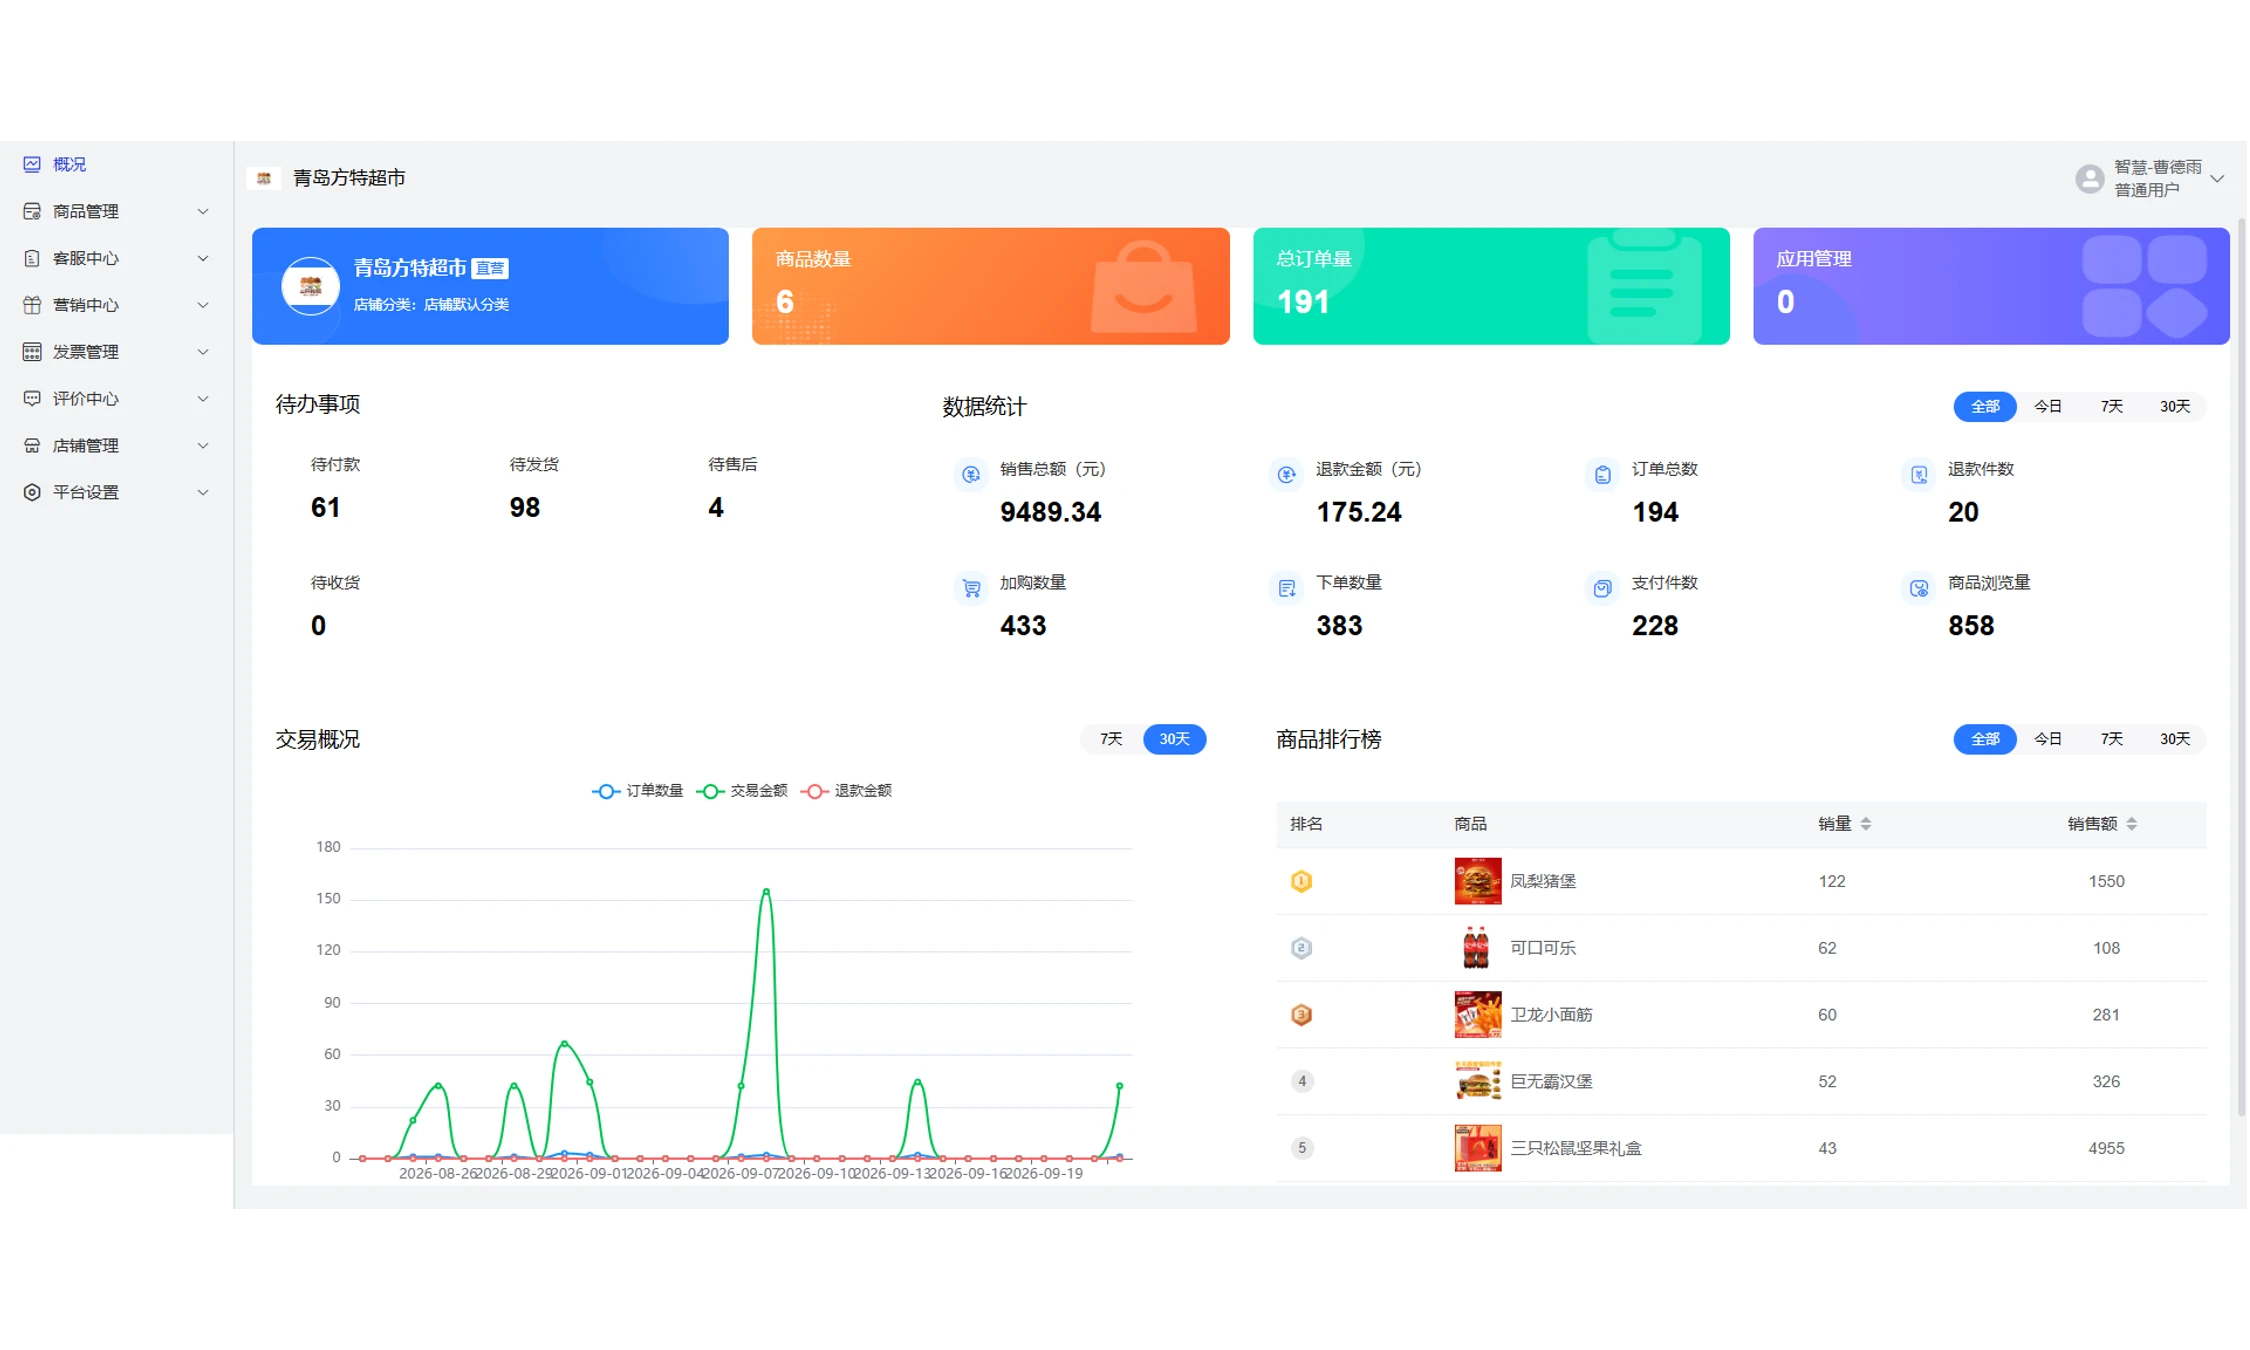Screen dimensions: 2250x1350
Task: Click the 加购数量 shopping cart icon
Action: point(971,588)
